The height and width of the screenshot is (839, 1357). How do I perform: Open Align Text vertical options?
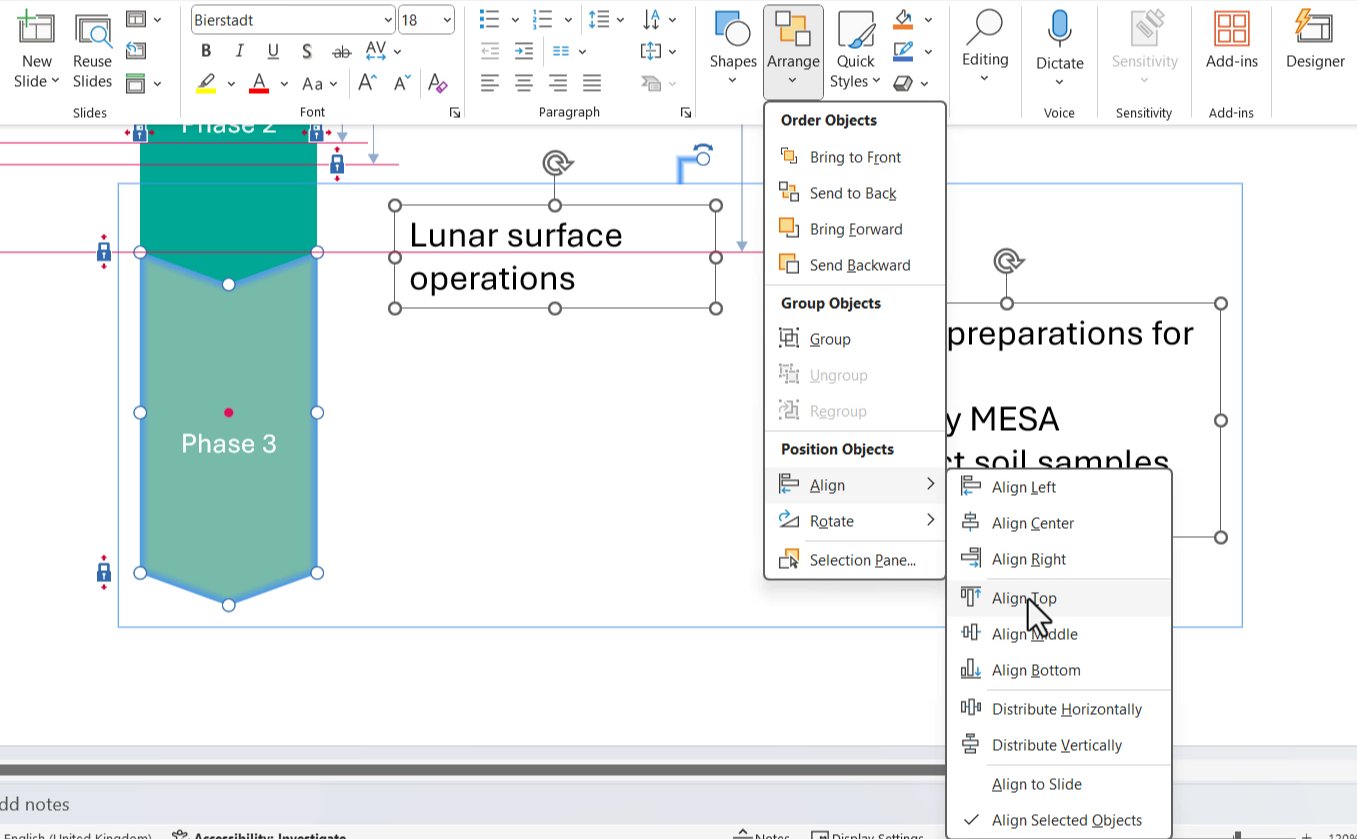(x=659, y=51)
